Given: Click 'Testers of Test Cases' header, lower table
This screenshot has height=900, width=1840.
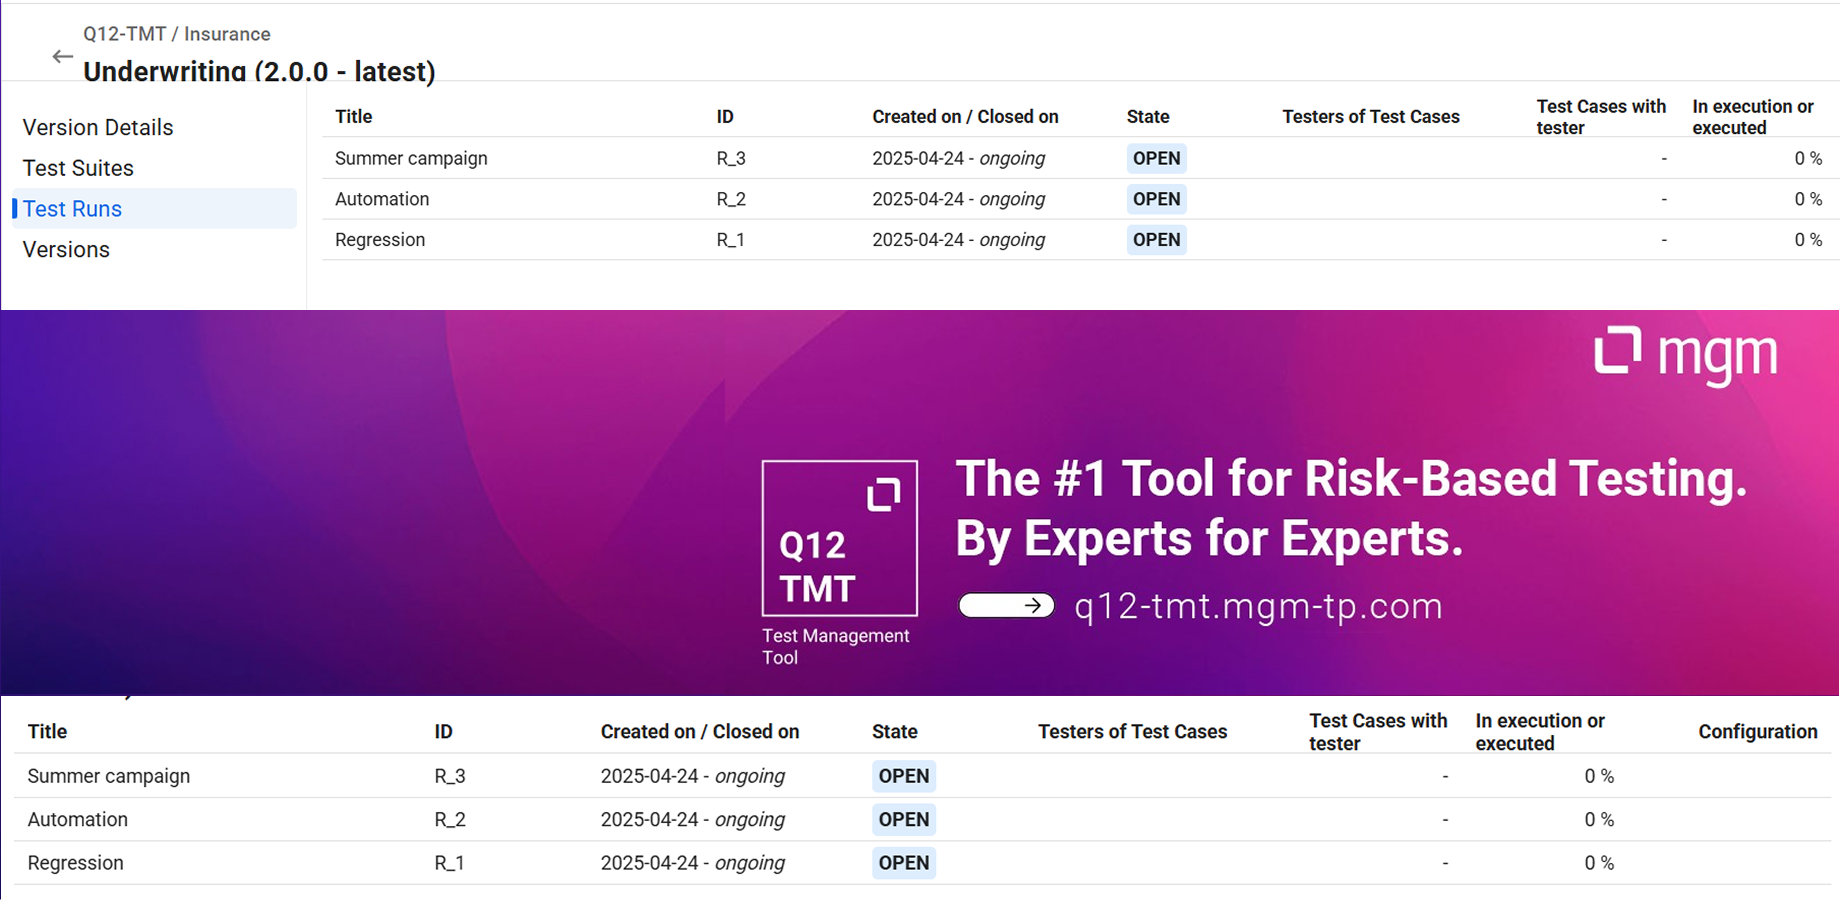Looking at the screenshot, I should (x=1132, y=731).
